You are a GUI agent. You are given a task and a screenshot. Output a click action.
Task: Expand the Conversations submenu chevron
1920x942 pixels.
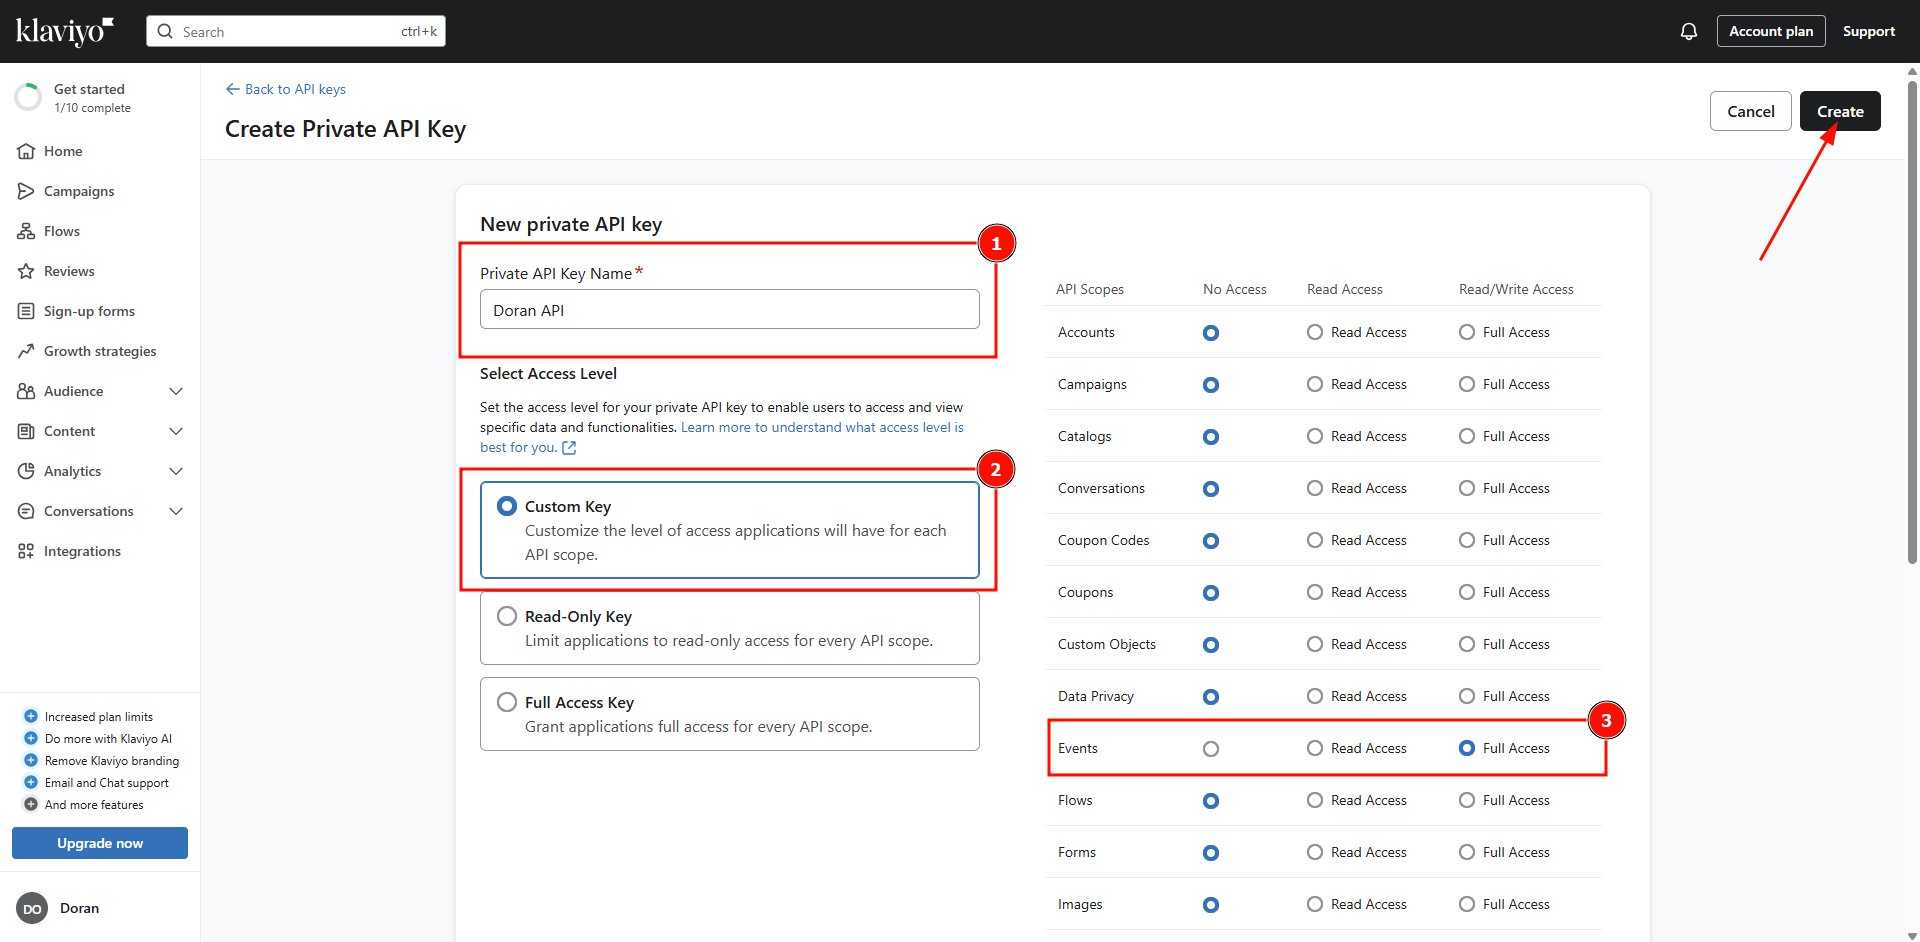(x=176, y=511)
